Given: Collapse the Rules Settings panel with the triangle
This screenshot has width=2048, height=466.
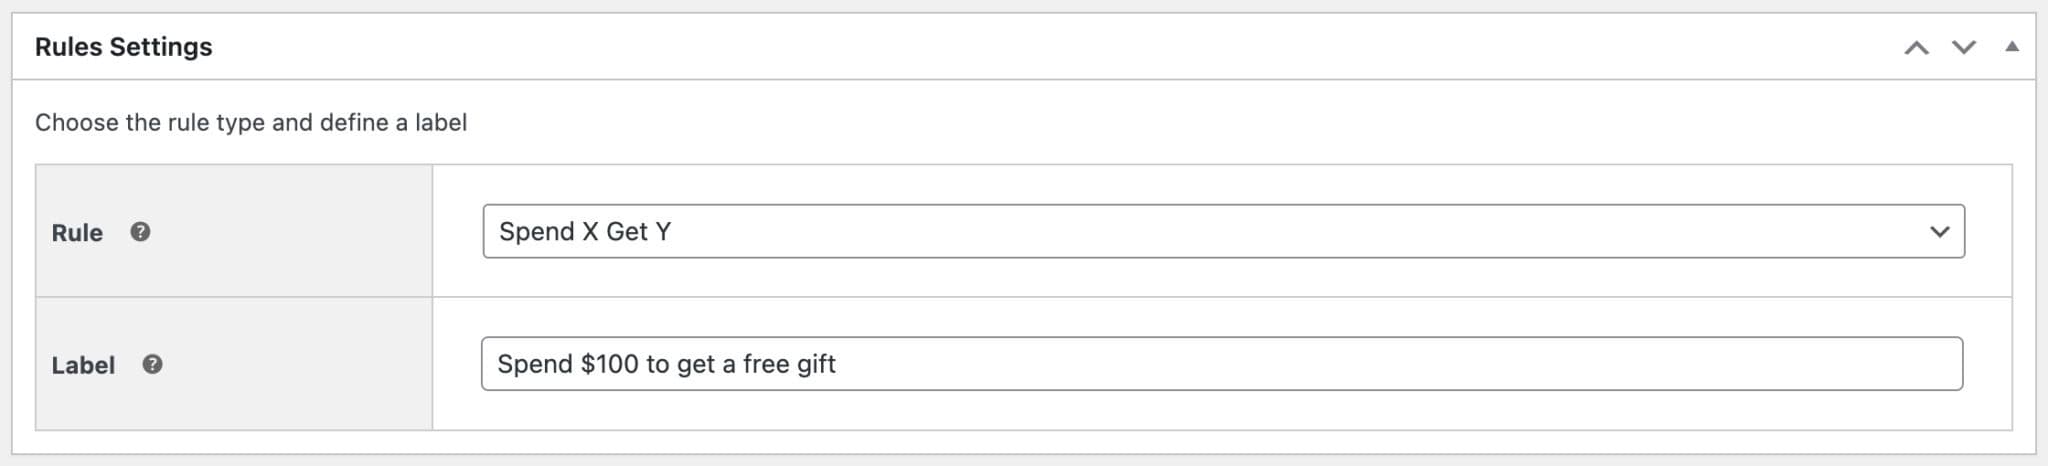Looking at the screenshot, I should [2012, 46].
